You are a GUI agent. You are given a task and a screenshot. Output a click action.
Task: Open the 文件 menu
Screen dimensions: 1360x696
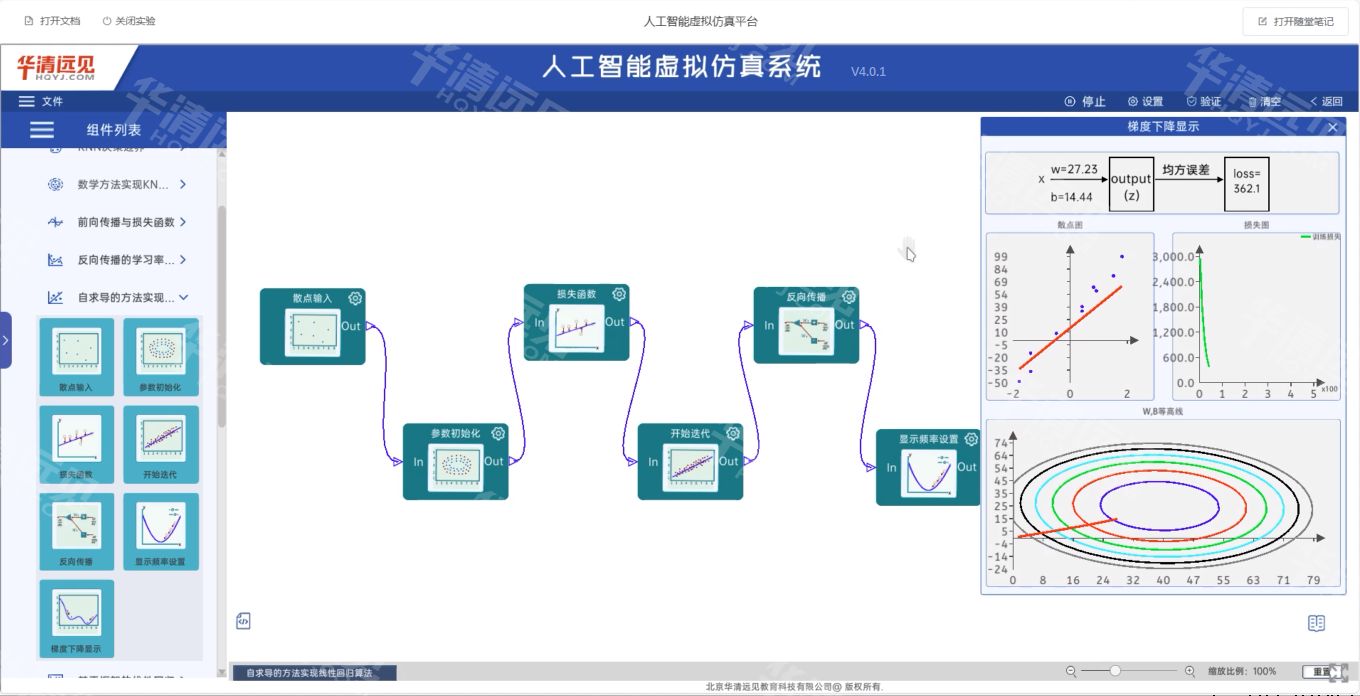click(x=41, y=101)
